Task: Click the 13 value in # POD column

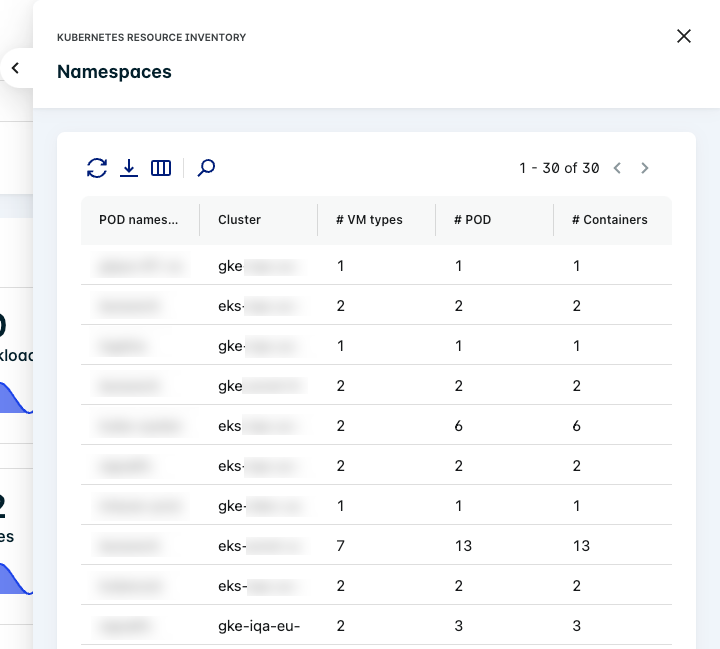Action: click(463, 546)
